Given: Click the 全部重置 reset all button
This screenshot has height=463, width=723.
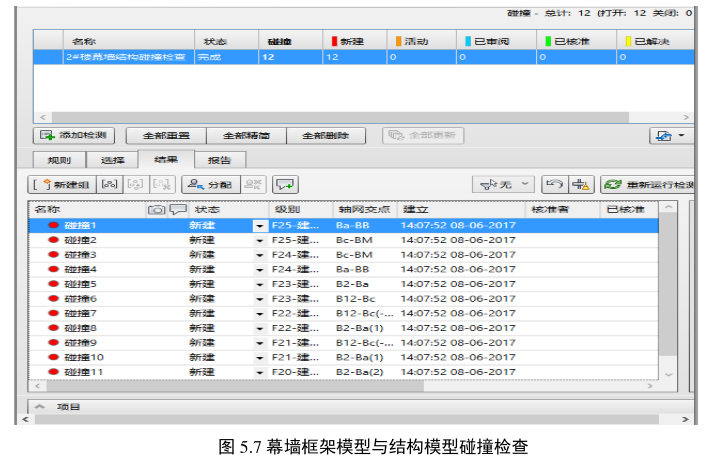Looking at the screenshot, I should (166, 136).
